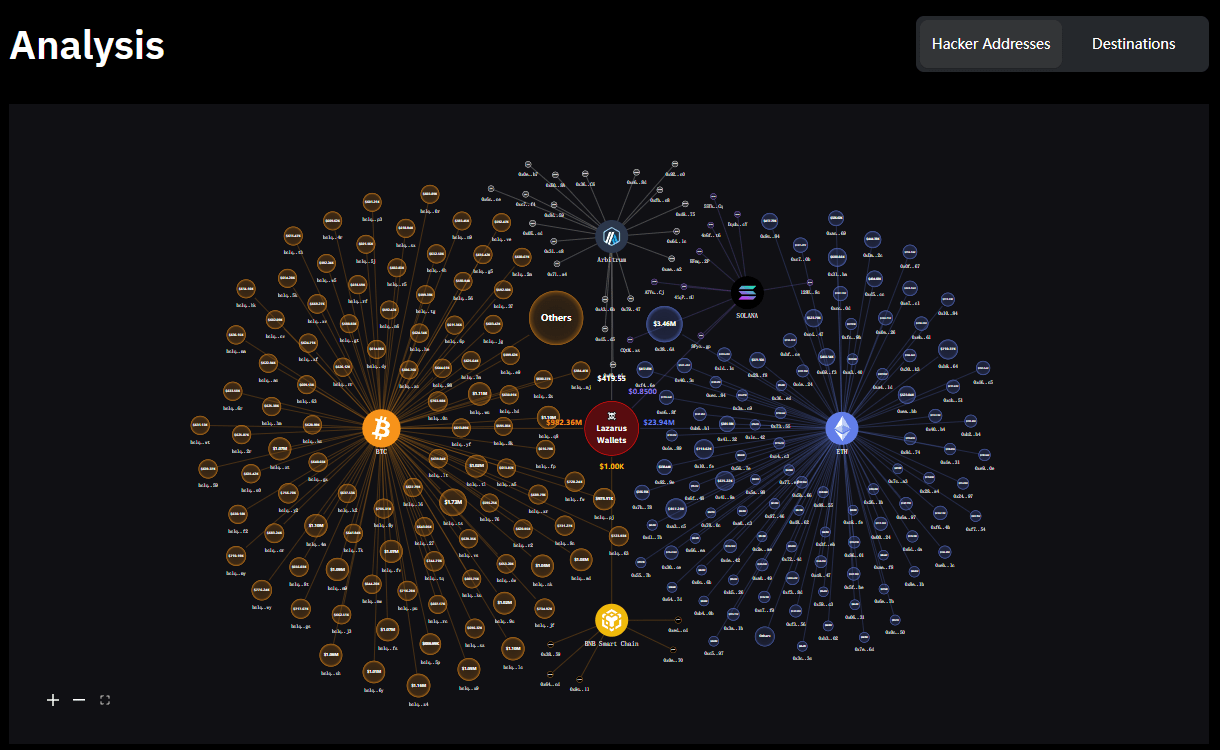
Task: Select the BNB Smart Chain node icon
Action: (x=611, y=620)
